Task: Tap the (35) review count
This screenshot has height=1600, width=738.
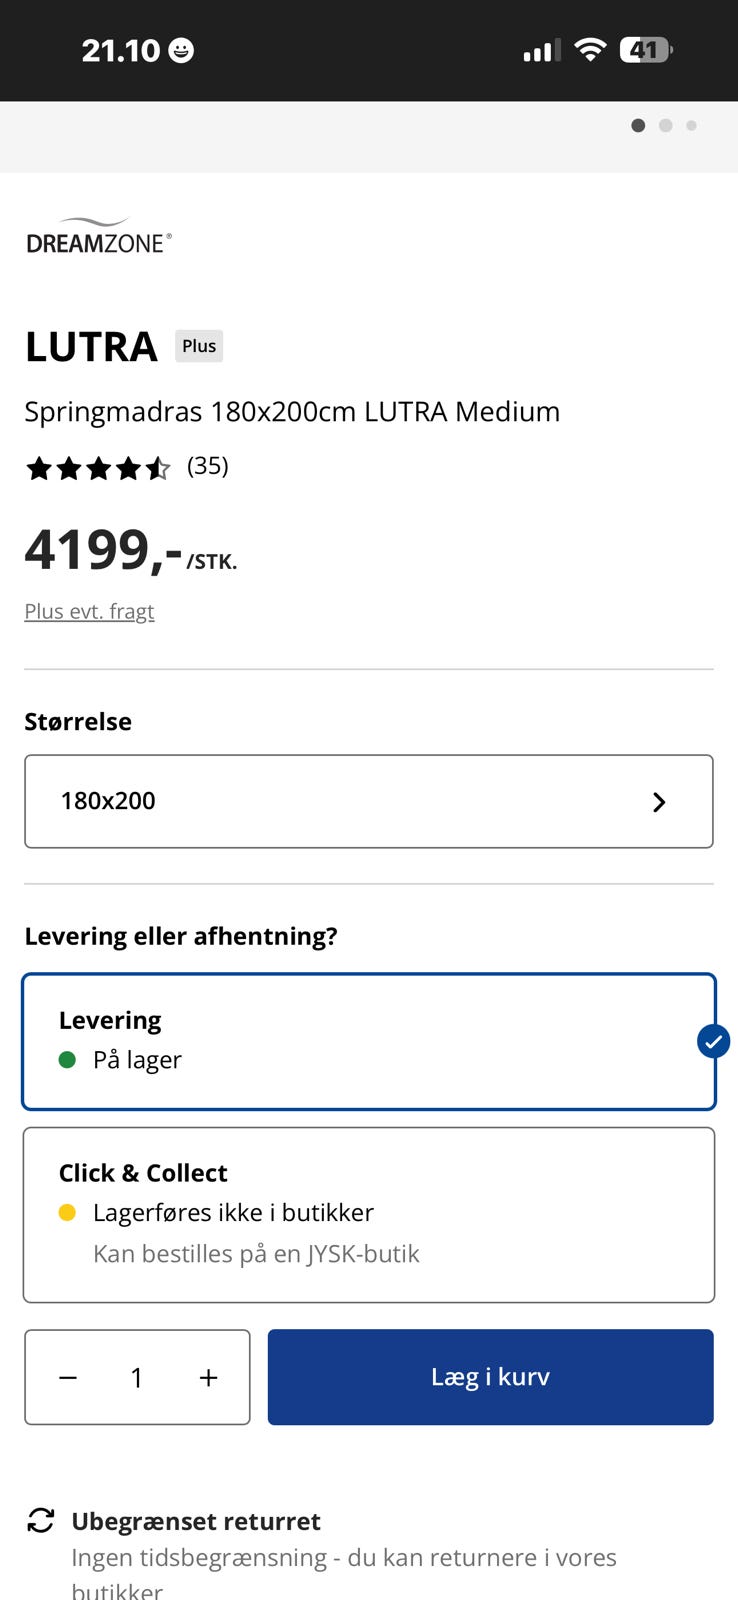Action: pyautogui.click(x=208, y=466)
